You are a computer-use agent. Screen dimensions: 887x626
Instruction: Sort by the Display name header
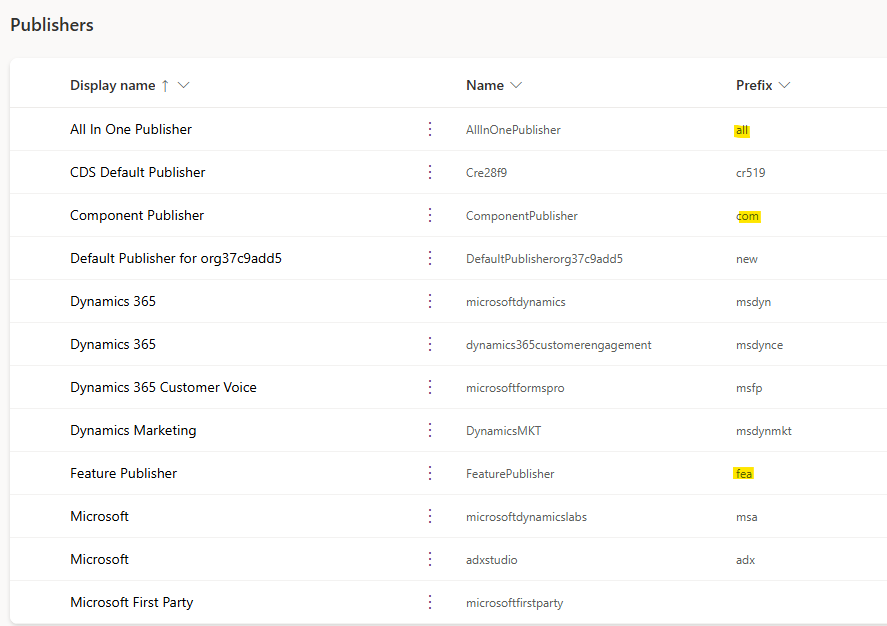(x=113, y=85)
